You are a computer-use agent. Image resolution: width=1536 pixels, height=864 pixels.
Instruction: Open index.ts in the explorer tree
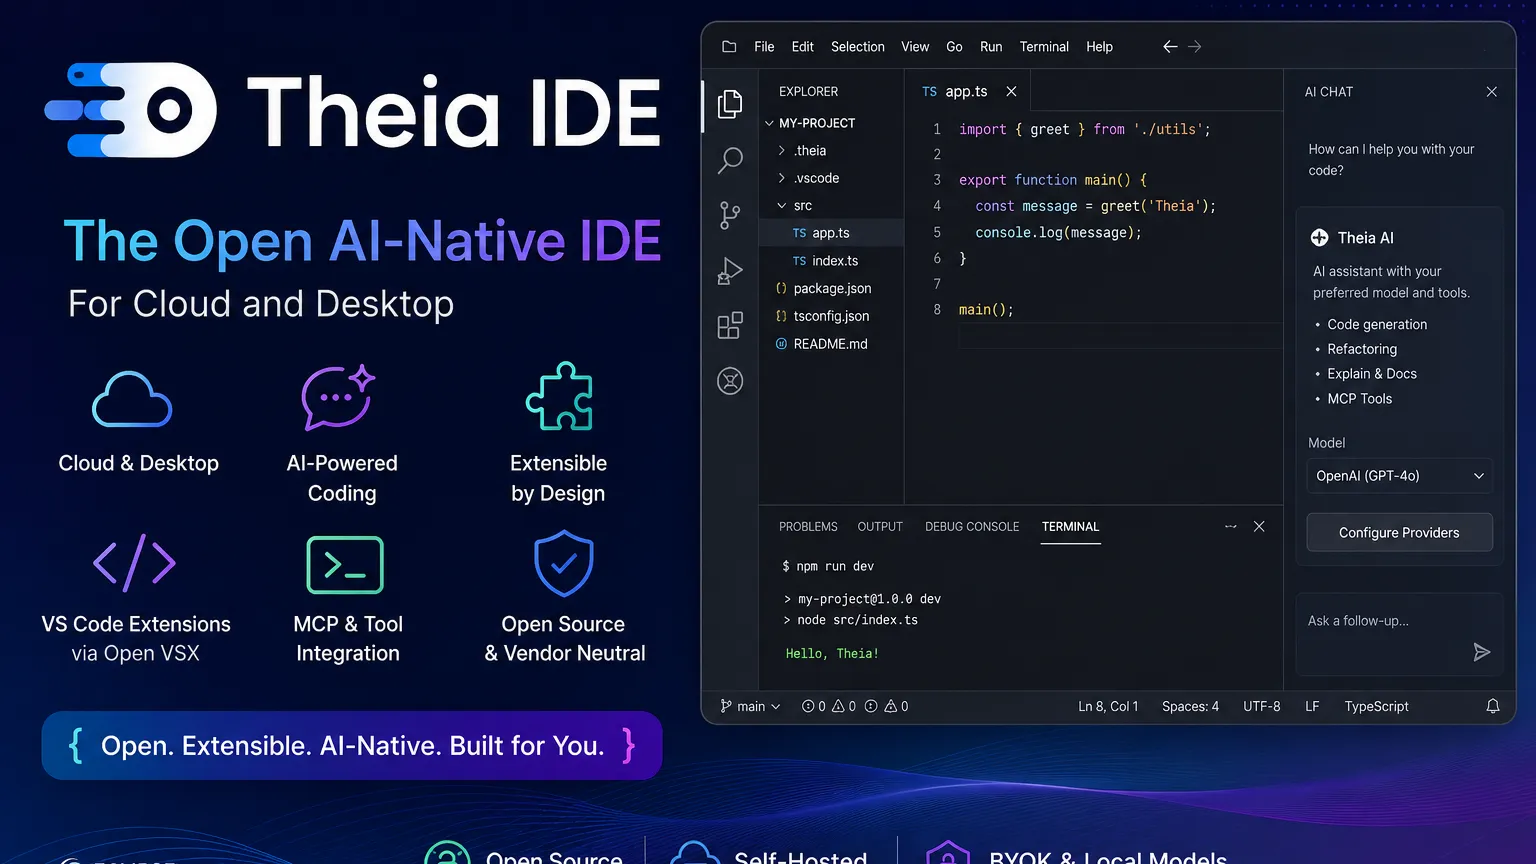point(832,261)
